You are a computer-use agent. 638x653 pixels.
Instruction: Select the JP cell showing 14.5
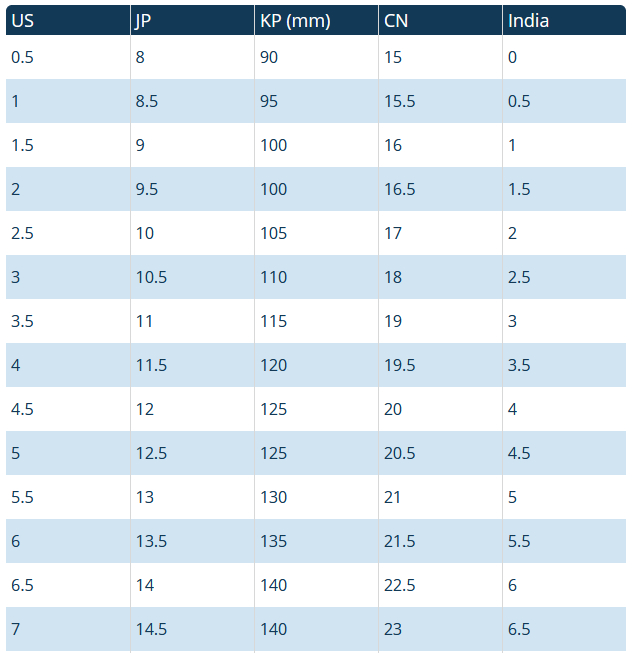pos(151,629)
